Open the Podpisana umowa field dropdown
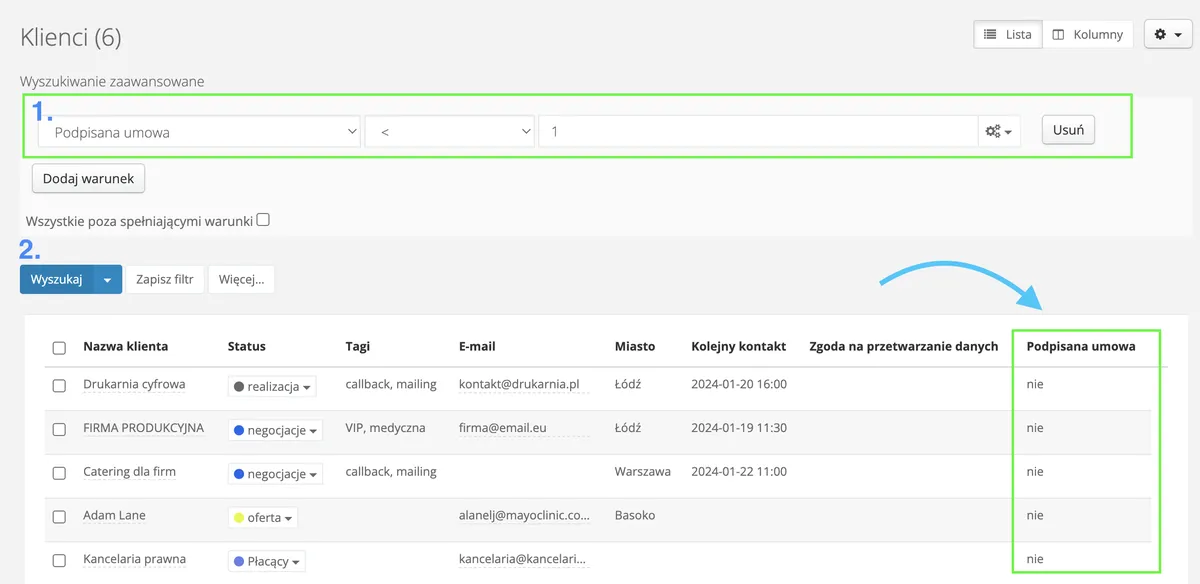The image size is (1200, 584). click(x=199, y=131)
